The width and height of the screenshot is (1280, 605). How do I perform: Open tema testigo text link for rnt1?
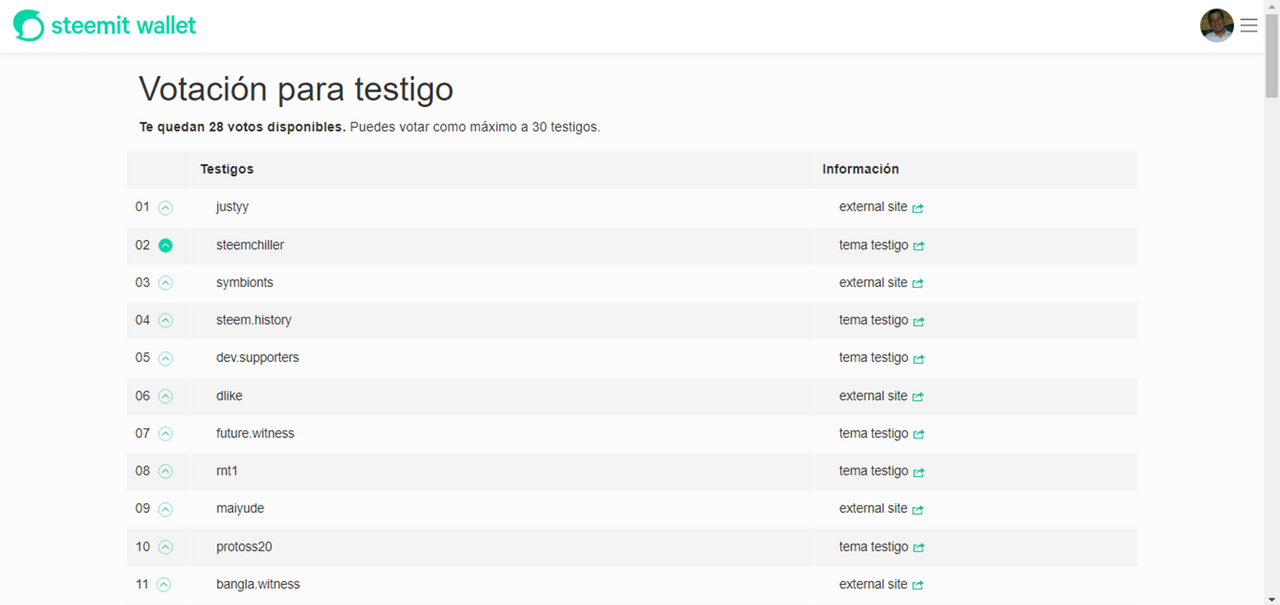pyautogui.click(x=873, y=471)
